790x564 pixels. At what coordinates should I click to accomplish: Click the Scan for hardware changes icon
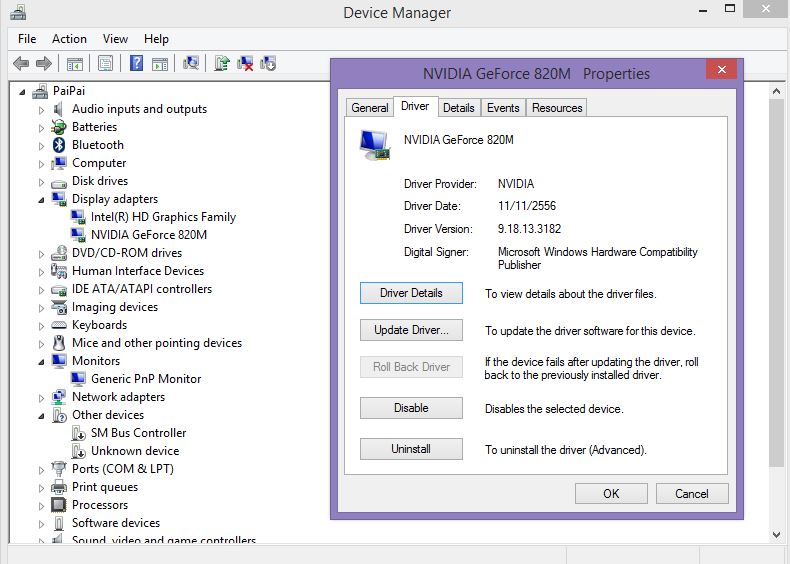[191, 64]
